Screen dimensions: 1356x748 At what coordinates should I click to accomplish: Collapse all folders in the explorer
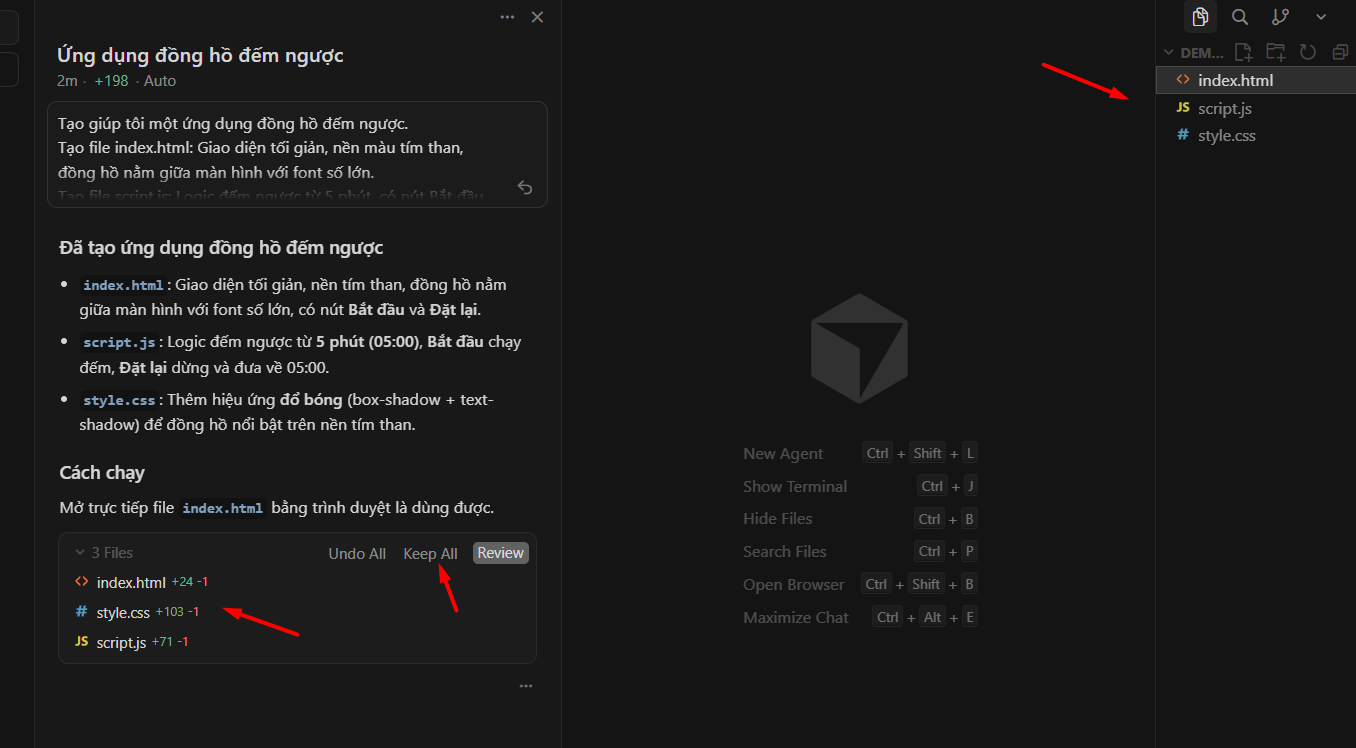[x=1340, y=52]
